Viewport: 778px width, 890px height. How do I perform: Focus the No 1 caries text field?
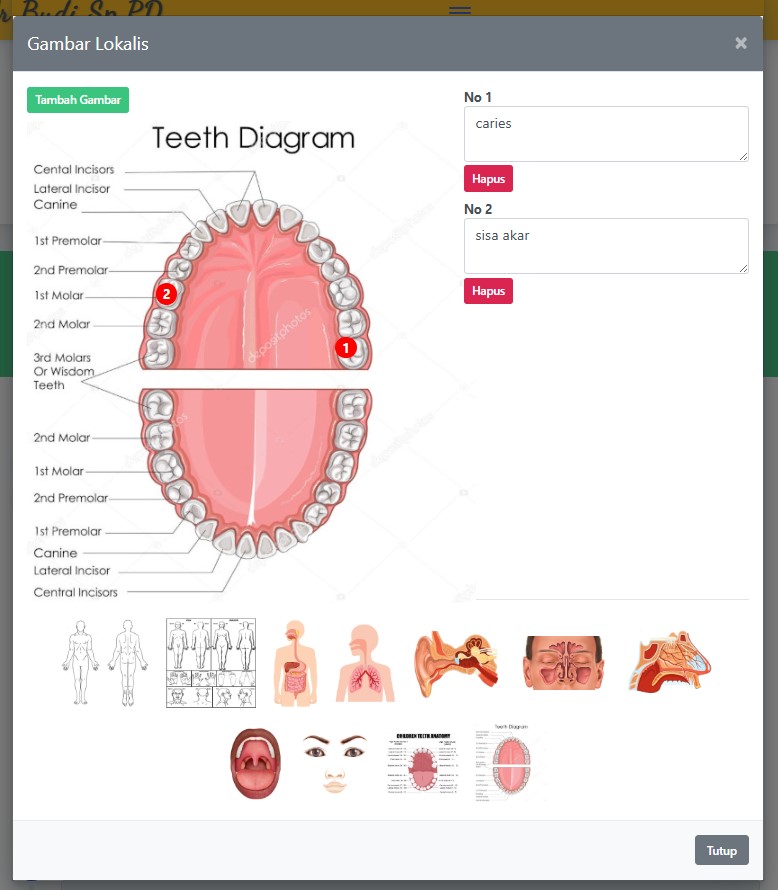tap(606, 134)
